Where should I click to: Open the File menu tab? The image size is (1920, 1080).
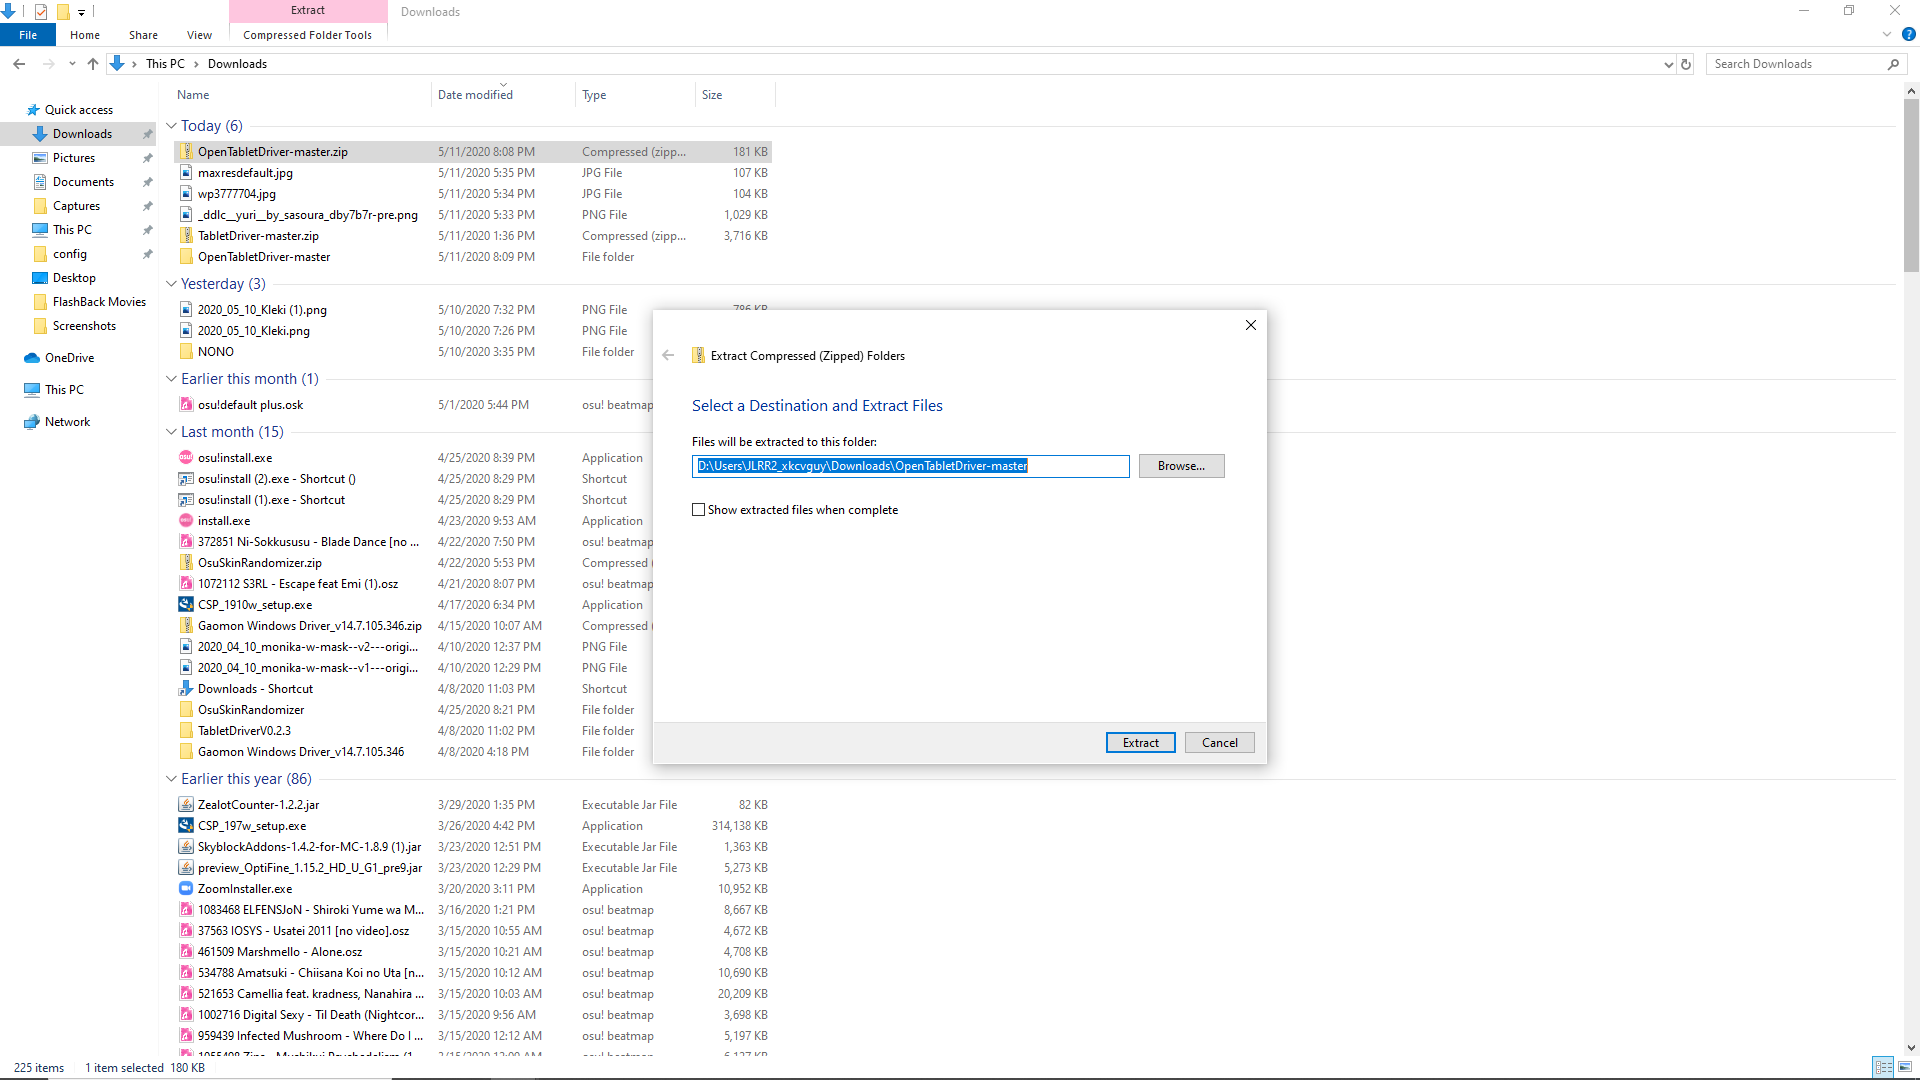pos(28,35)
